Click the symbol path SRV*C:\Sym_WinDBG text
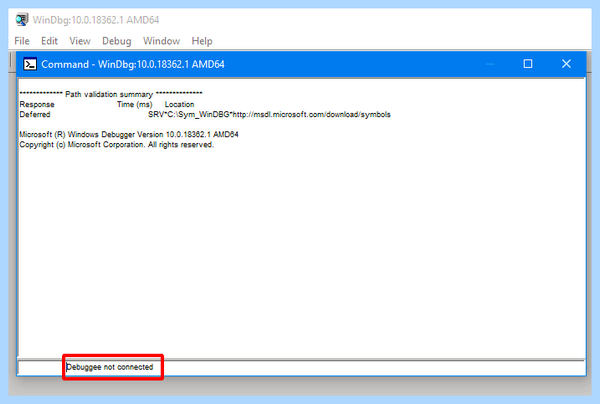 click(269, 114)
